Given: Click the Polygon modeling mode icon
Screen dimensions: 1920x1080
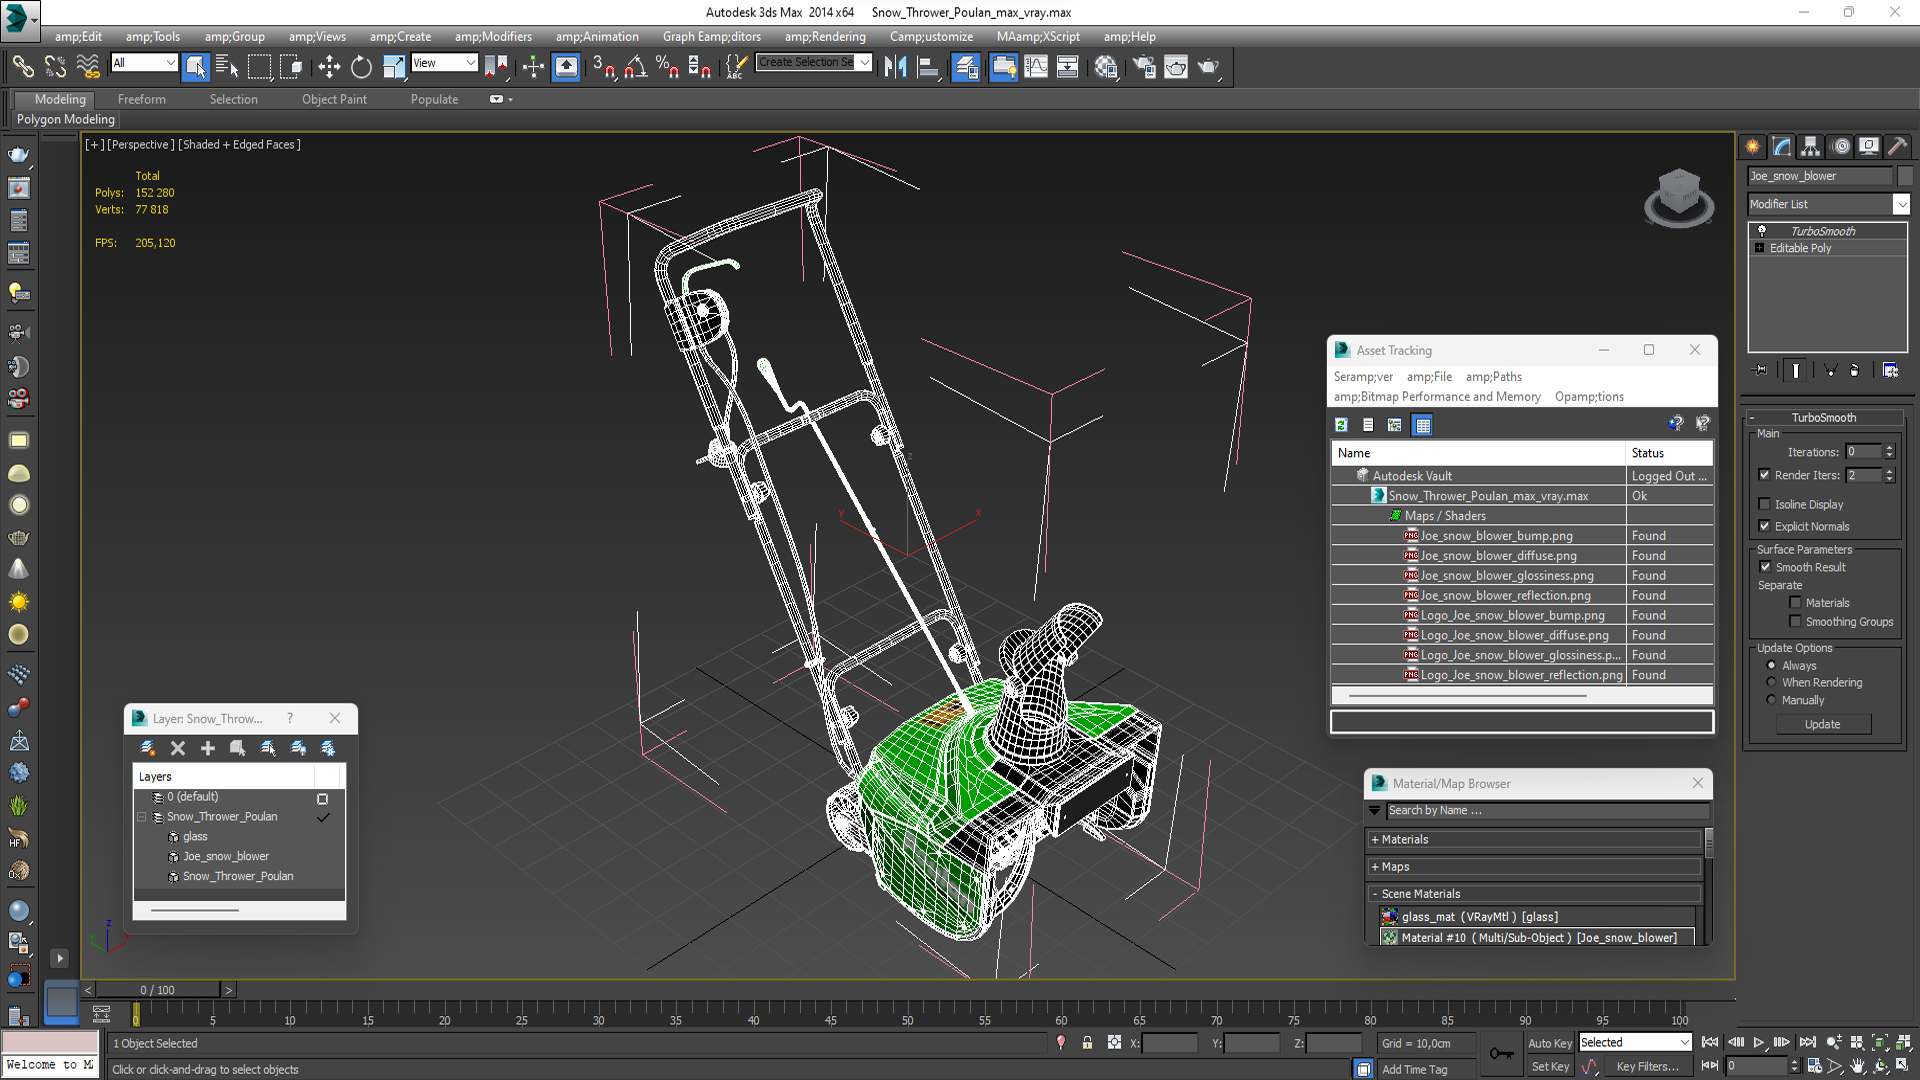Looking at the screenshot, I should pyautogui.click(x=65, y=119).
